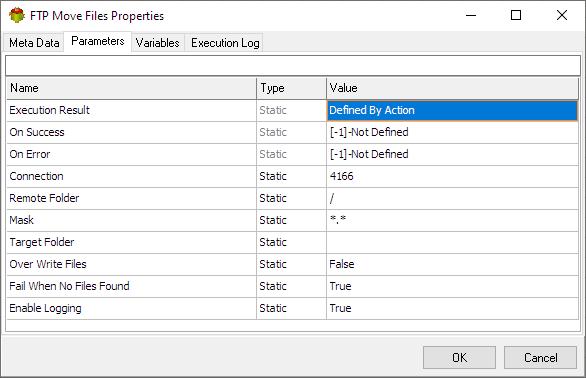
Task: Minimize the properties window
Action: (x=471, y=15)
